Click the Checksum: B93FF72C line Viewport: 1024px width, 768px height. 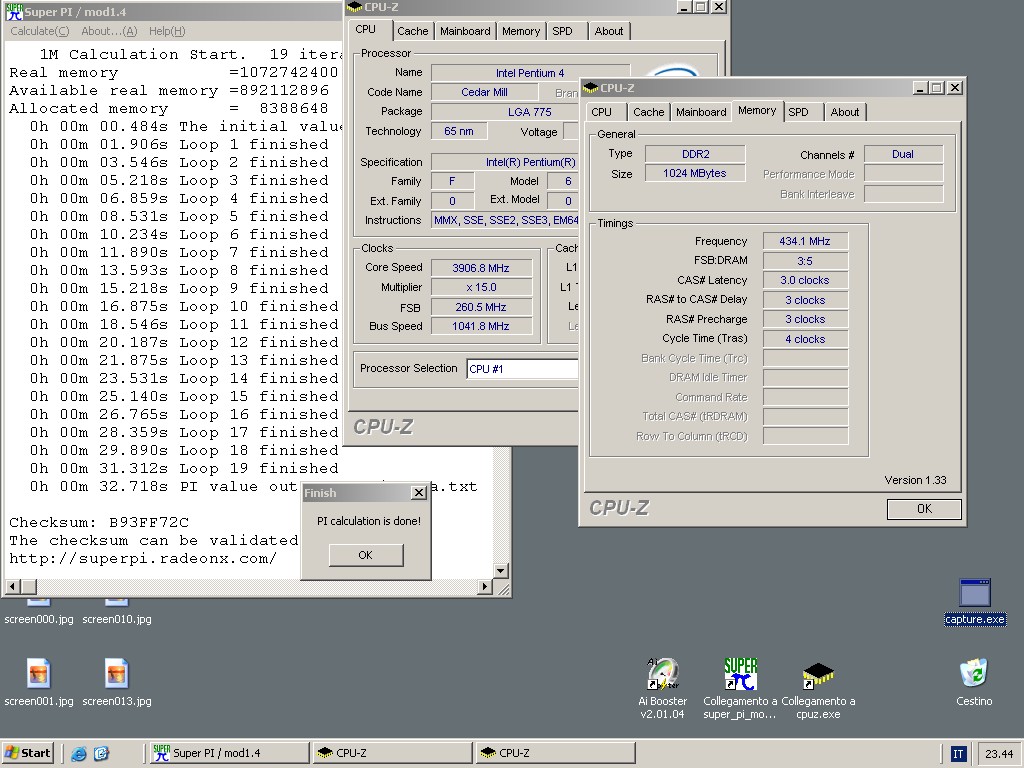[x=99, y=522]
